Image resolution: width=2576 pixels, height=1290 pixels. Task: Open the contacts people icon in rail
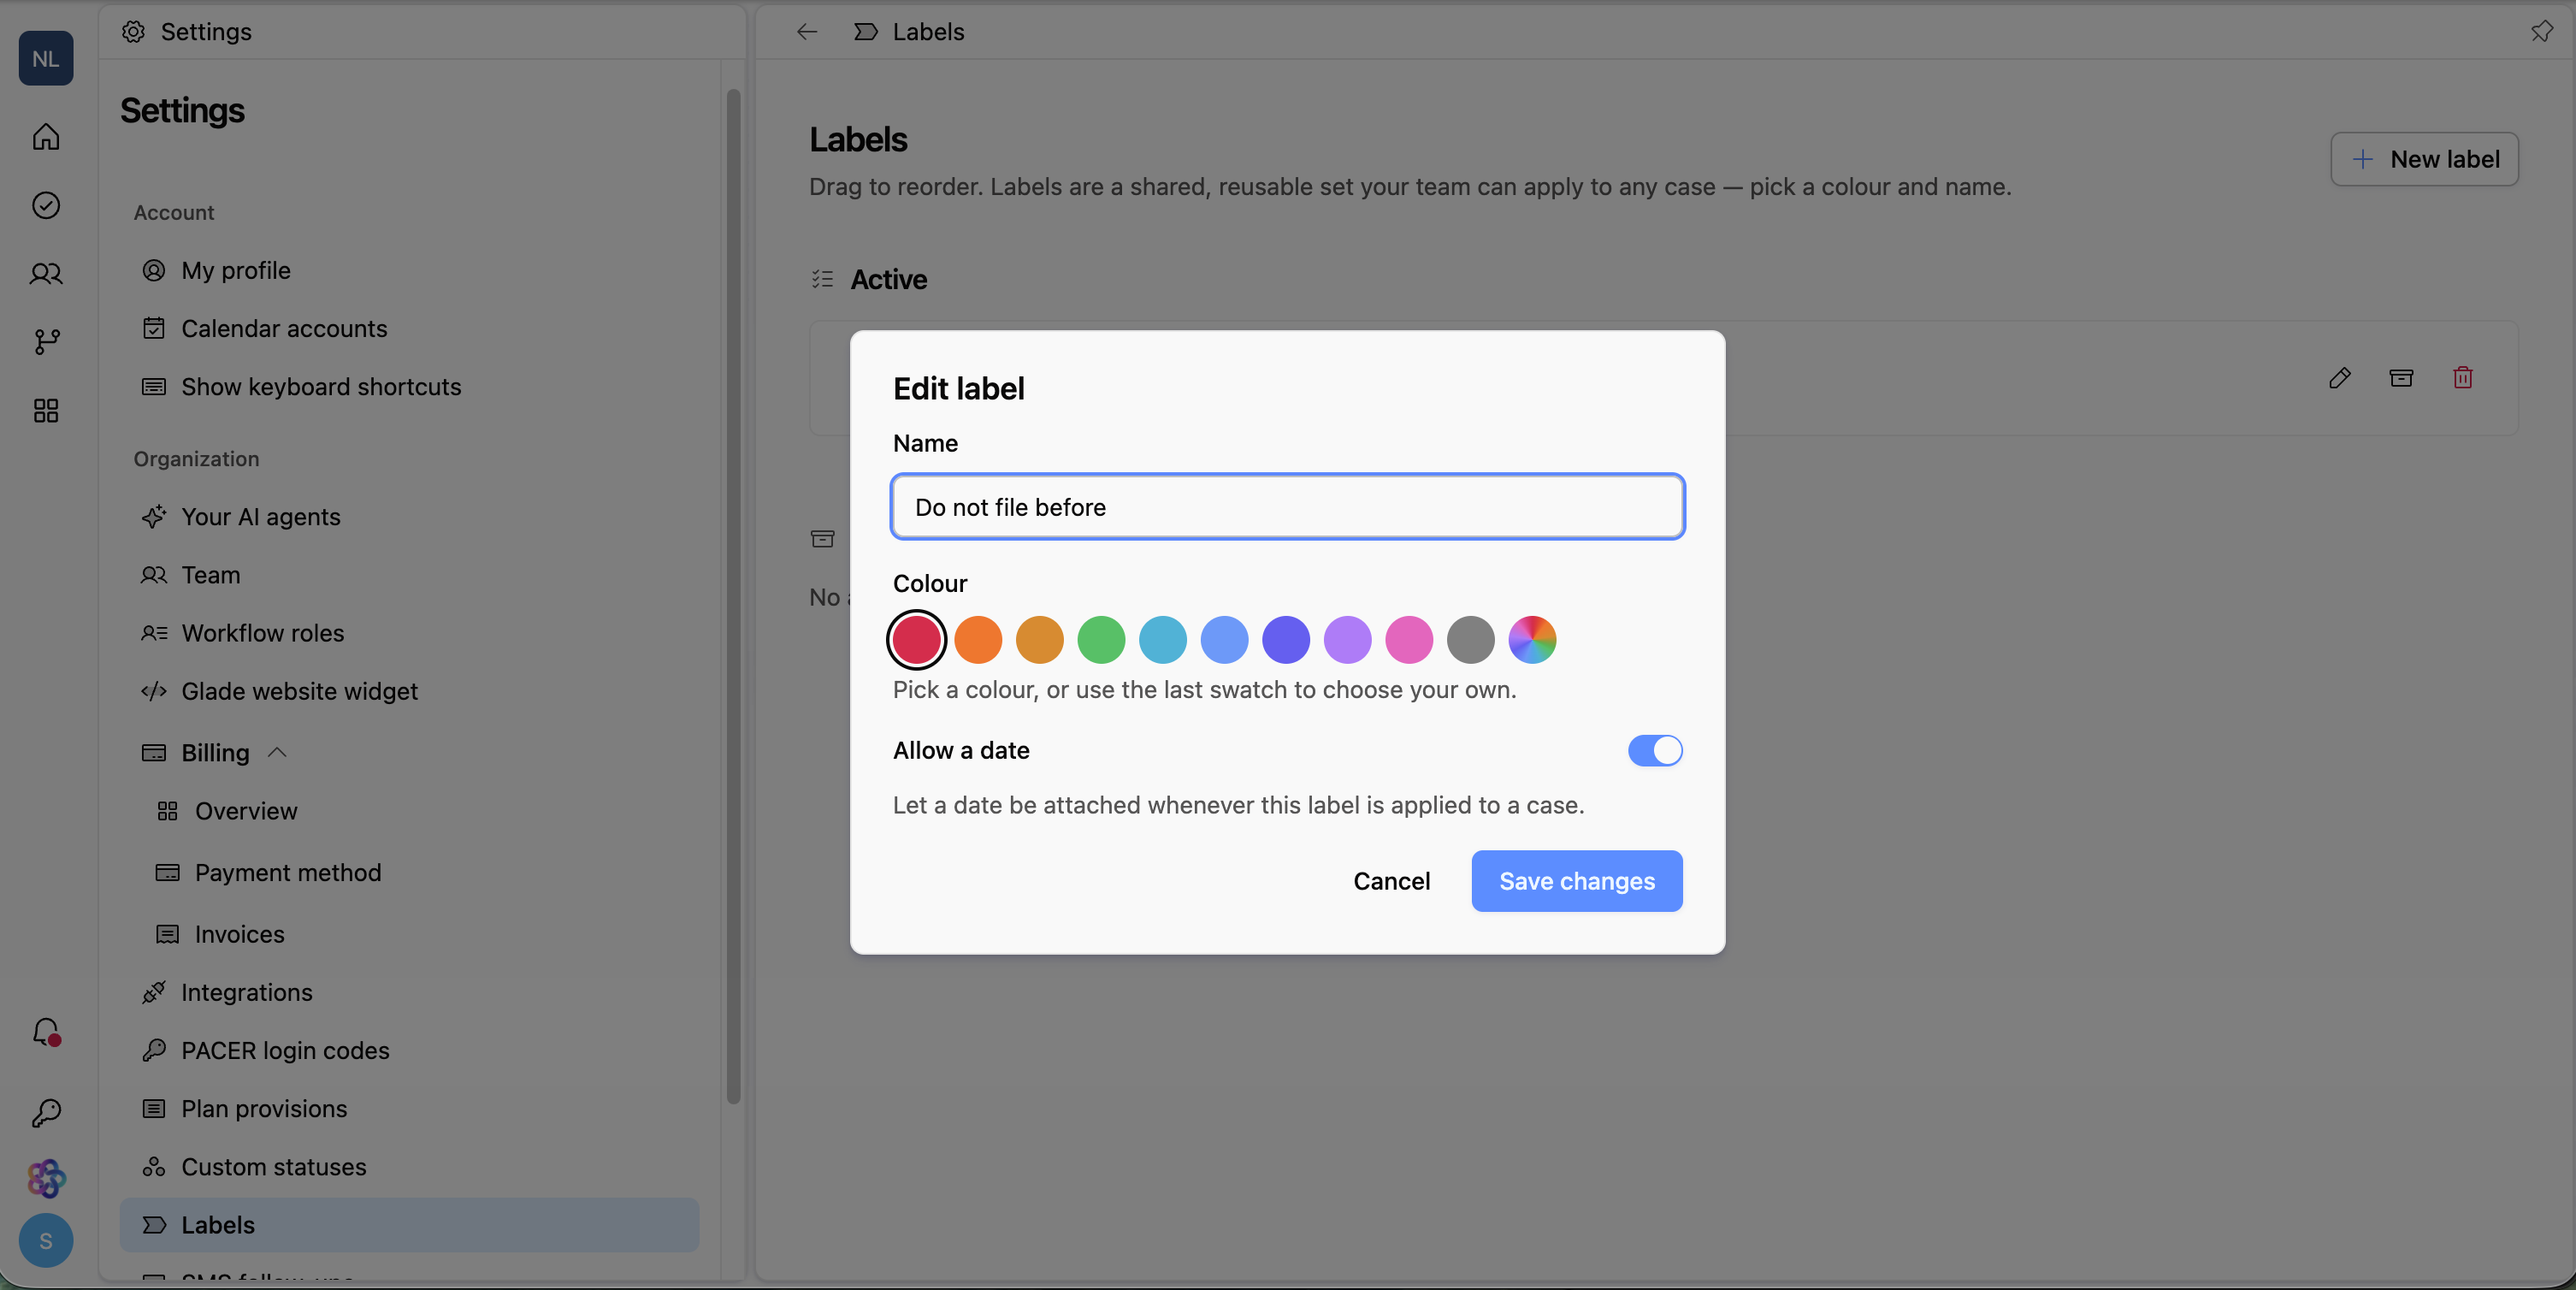(x=46, y=273)
